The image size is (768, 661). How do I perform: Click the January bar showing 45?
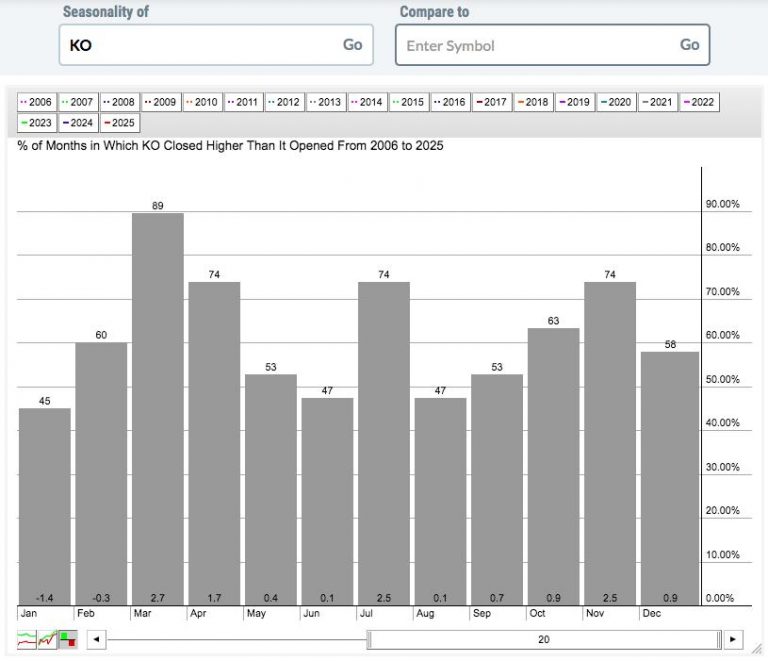[x=45, y=507]
